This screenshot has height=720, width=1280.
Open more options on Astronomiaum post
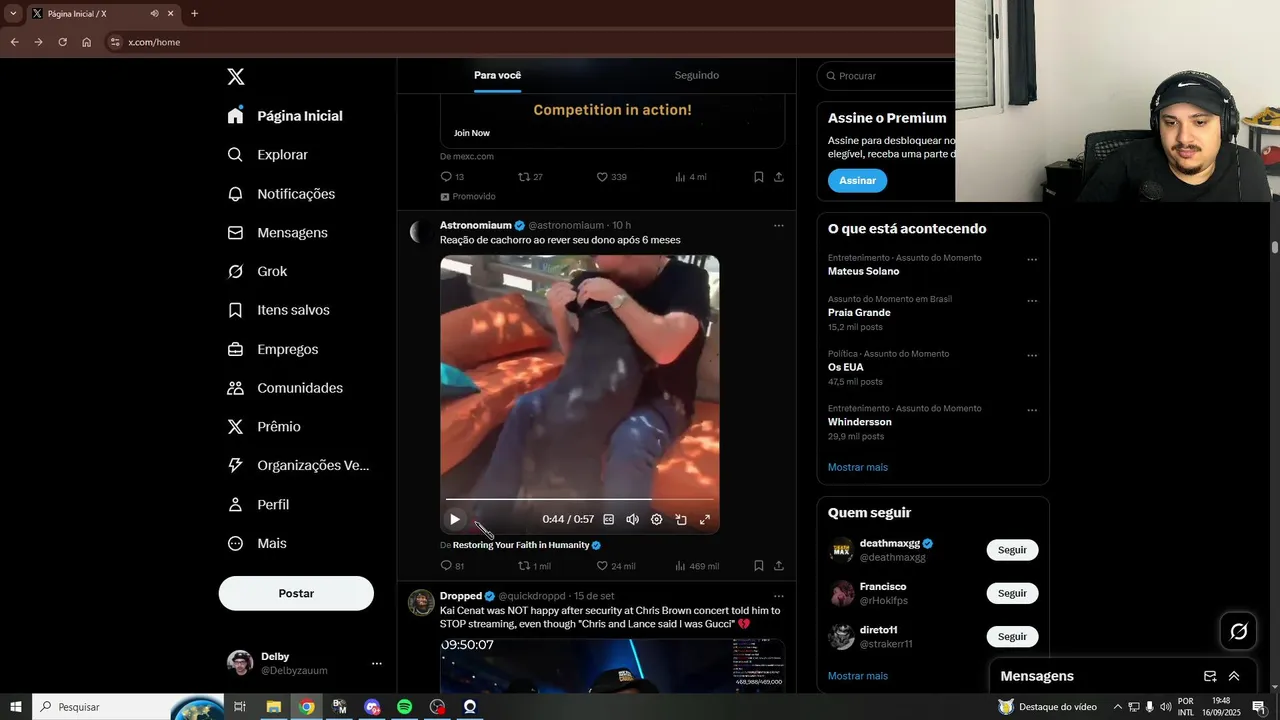(779, 226)
